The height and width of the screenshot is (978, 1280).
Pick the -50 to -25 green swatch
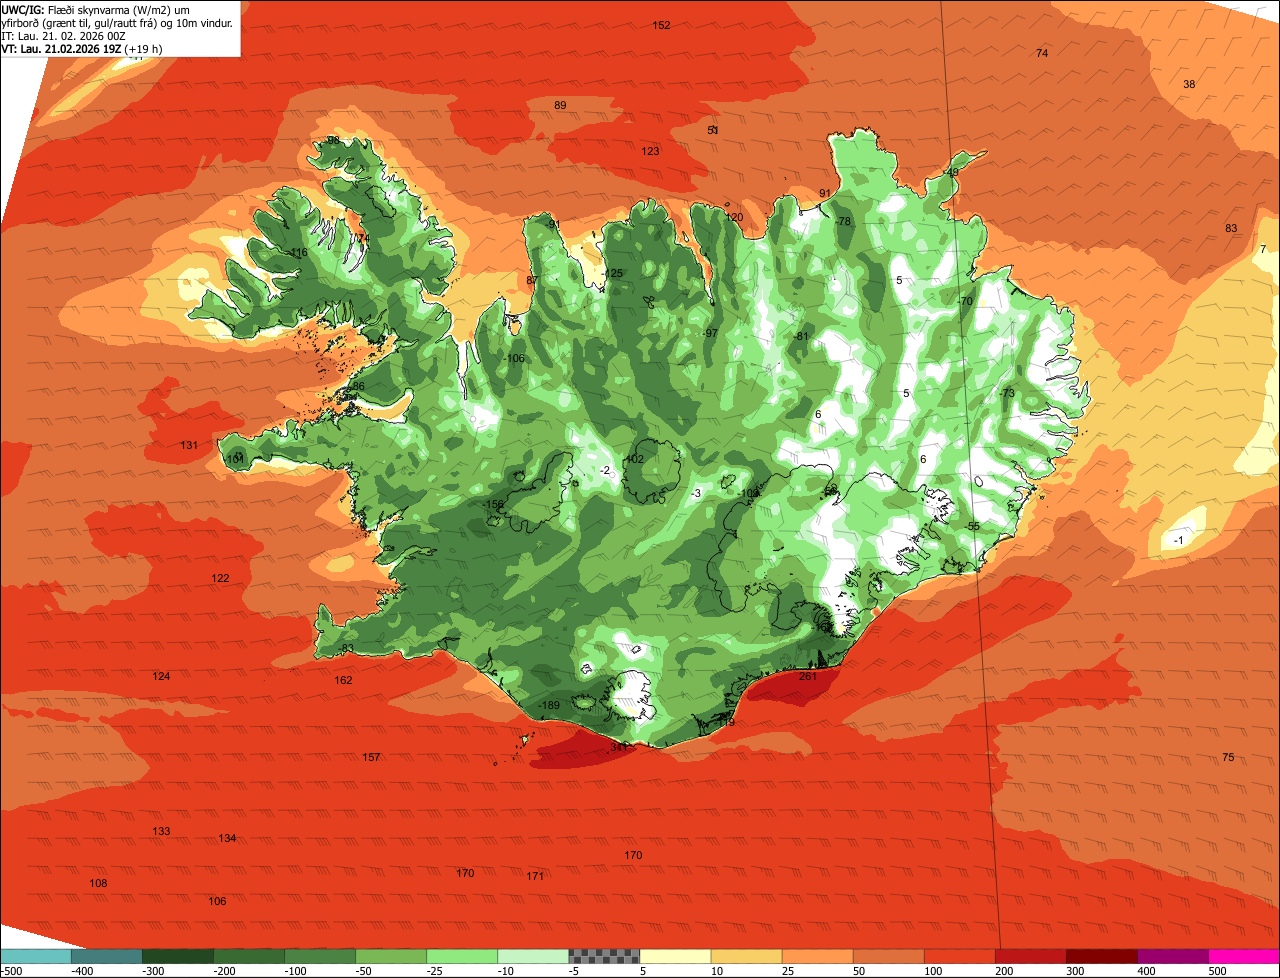[390, 956]
